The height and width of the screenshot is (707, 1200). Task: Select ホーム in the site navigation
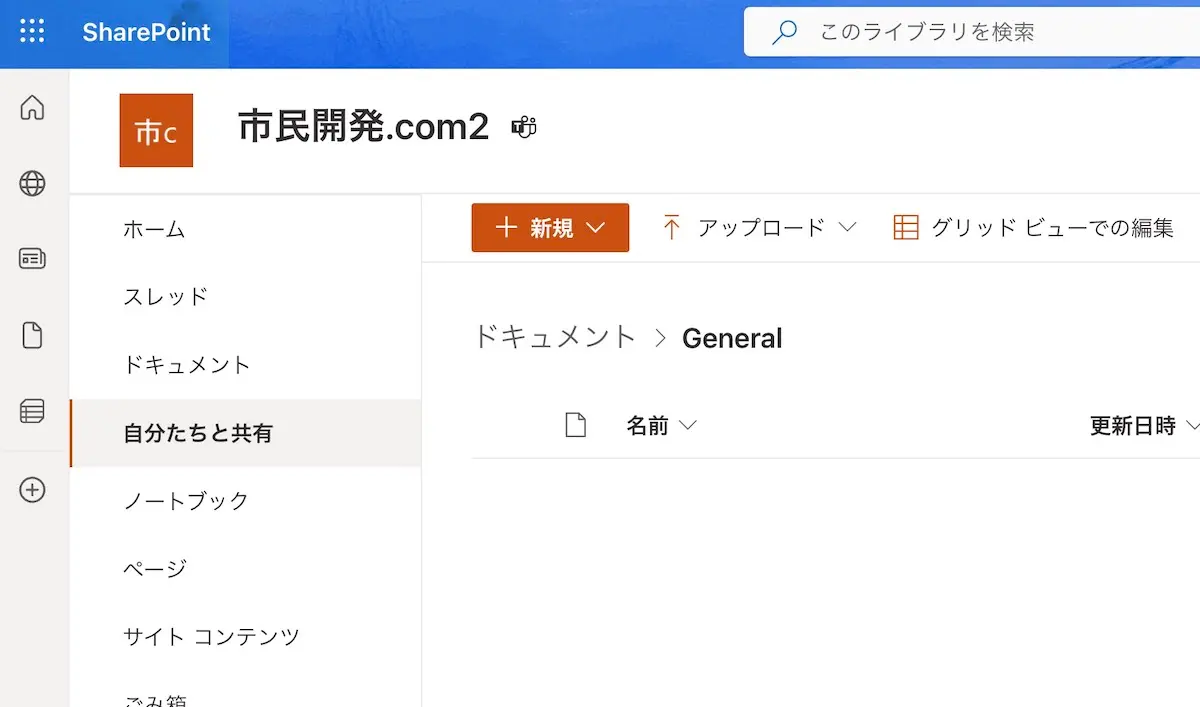154,230
